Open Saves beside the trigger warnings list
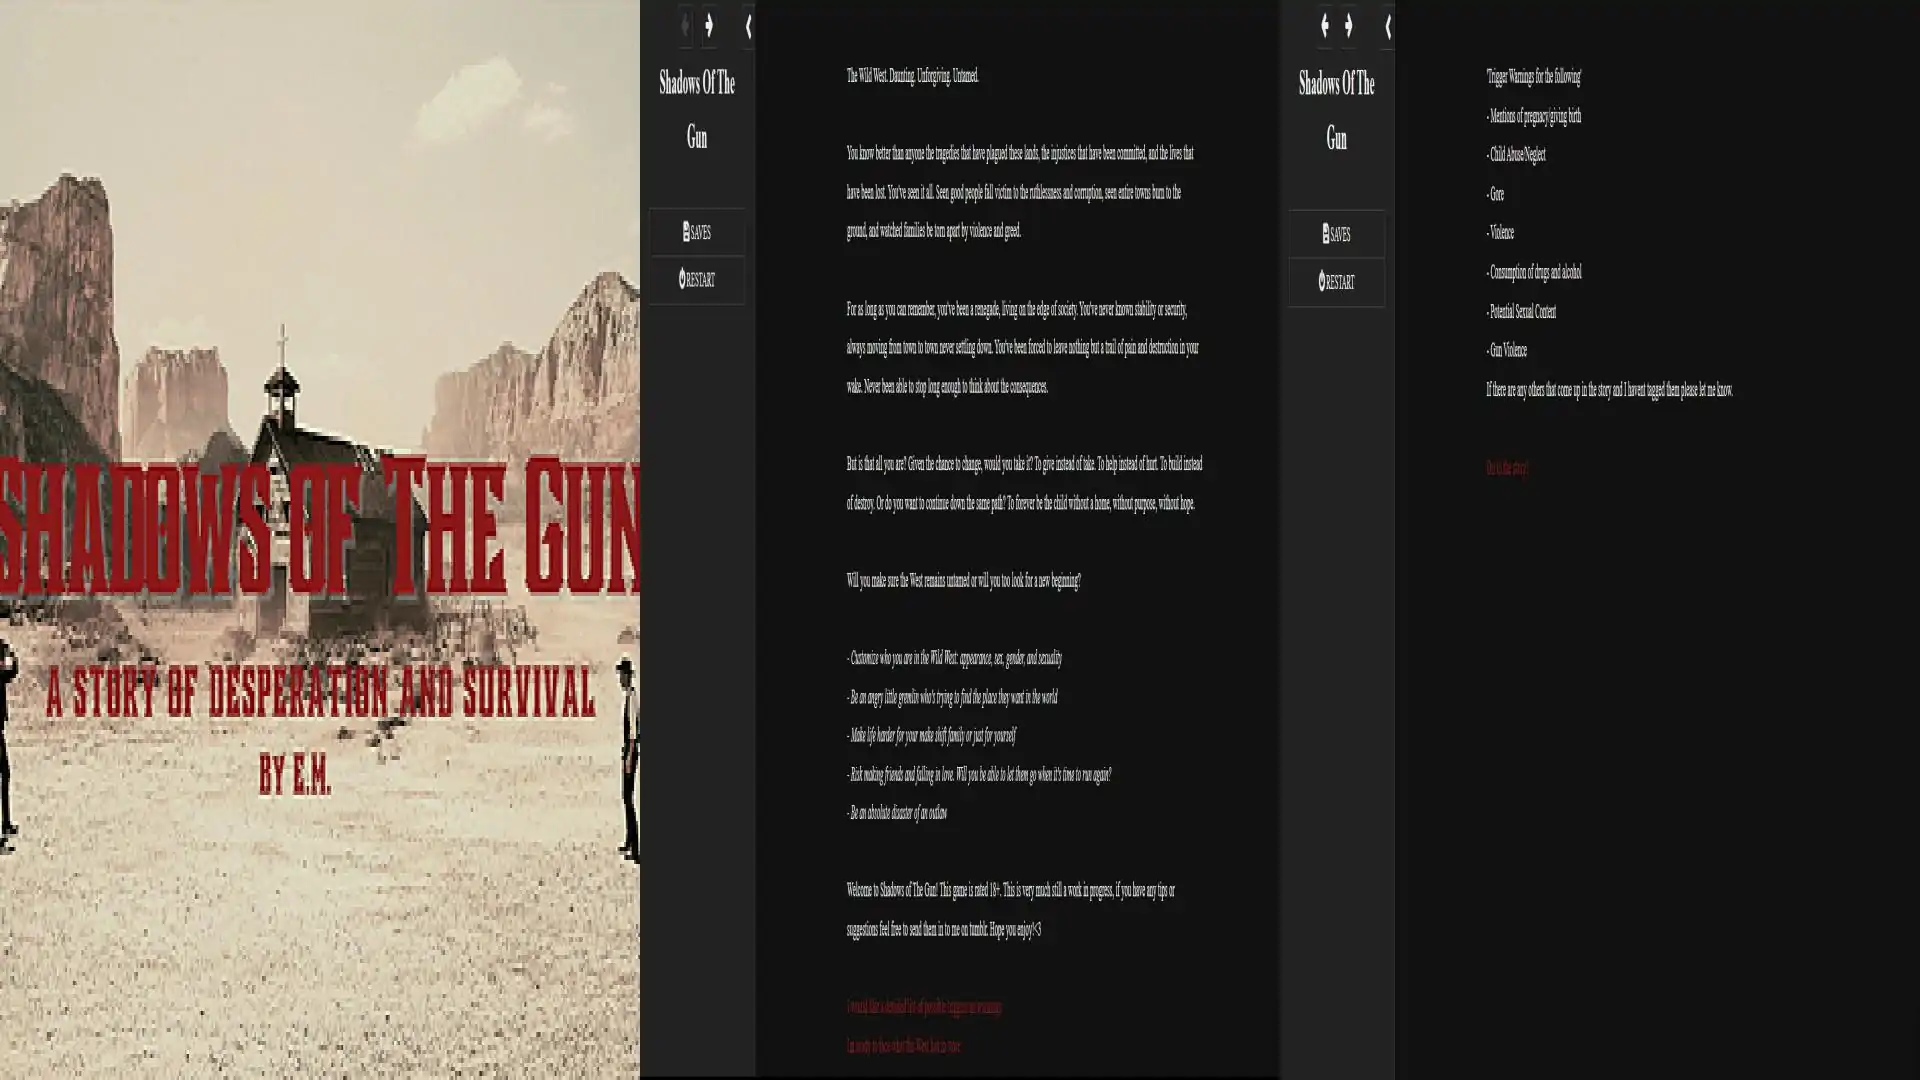This screenshot has width=1920, height=1080. (x=1336, y=234)
